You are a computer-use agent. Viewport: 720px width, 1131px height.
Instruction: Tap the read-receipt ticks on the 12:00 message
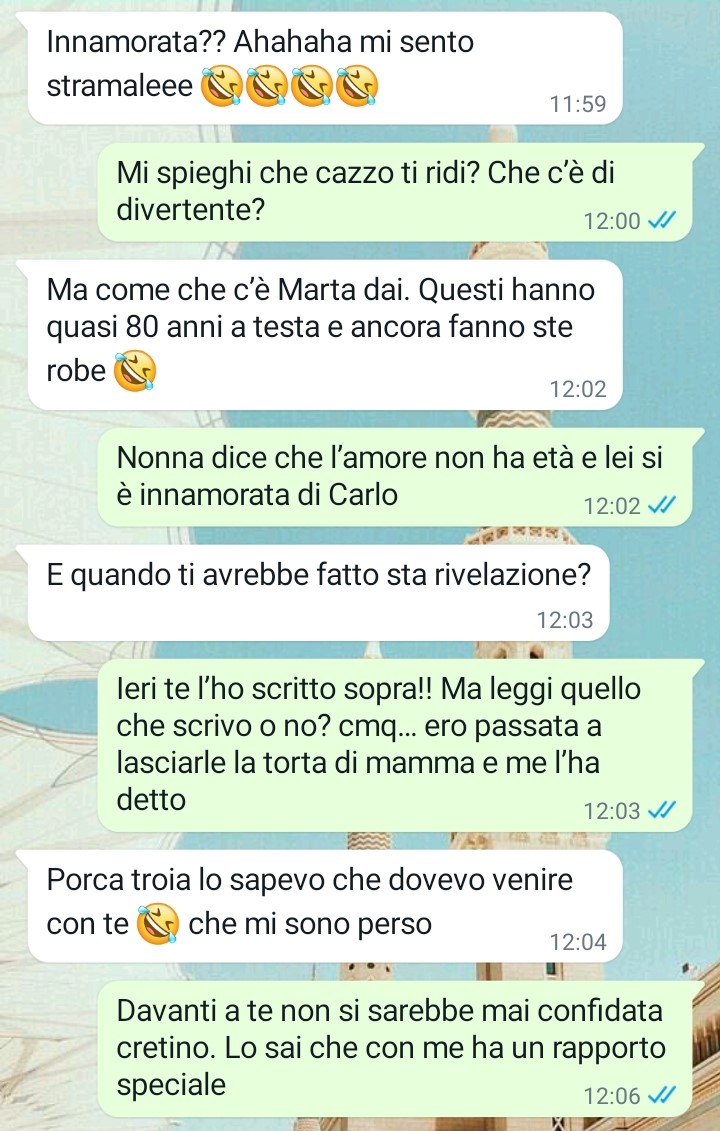662,220
